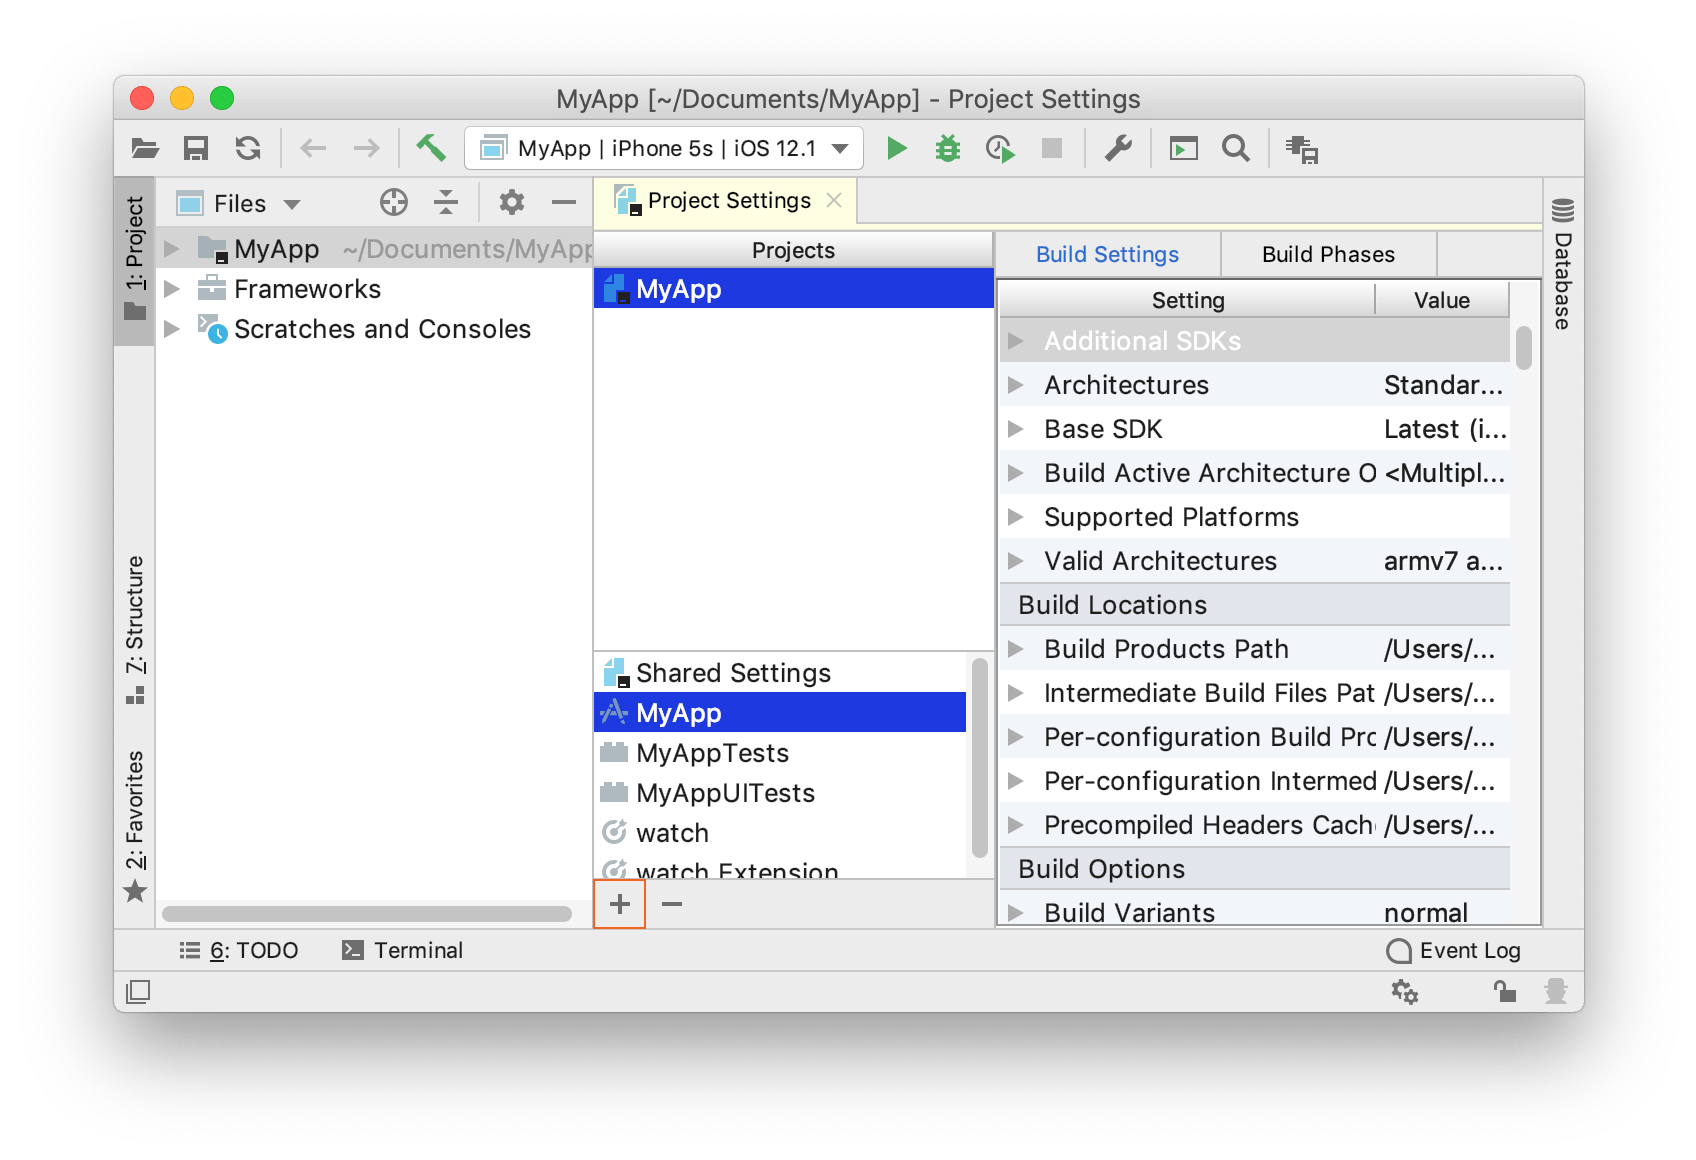Run with profiler clock icon

[x=1000, y=149]
